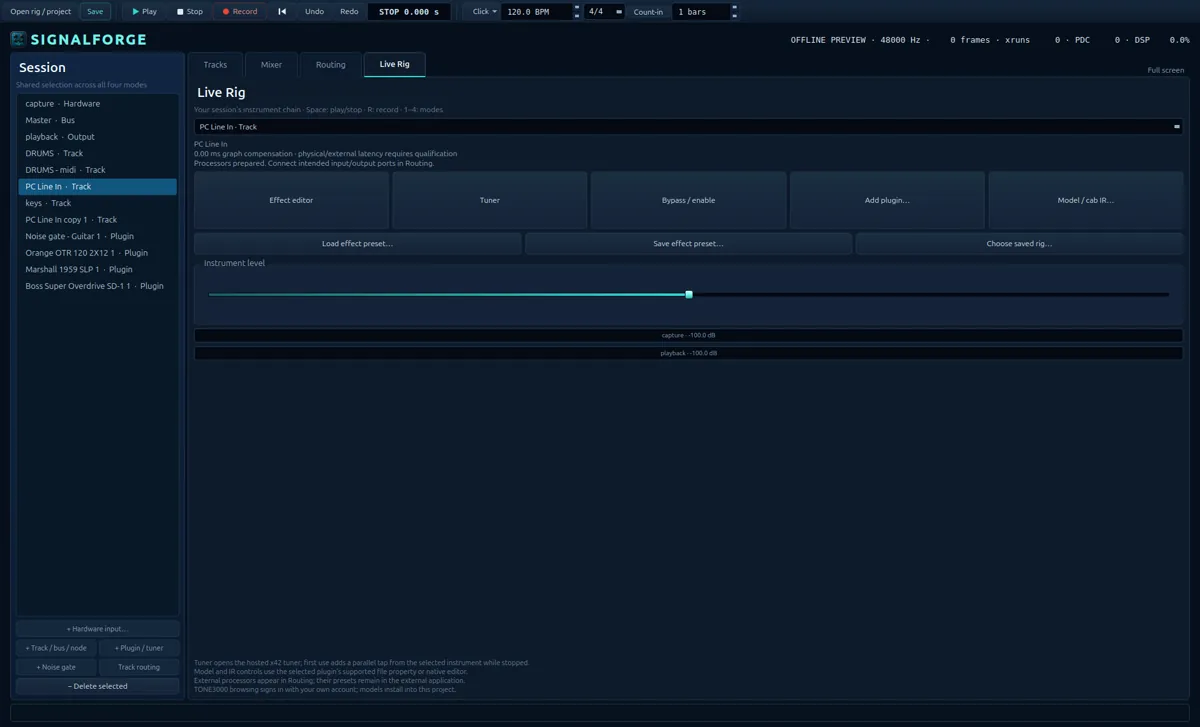
Task: Click the capture -100.0 dB meter
Action: 688,335
